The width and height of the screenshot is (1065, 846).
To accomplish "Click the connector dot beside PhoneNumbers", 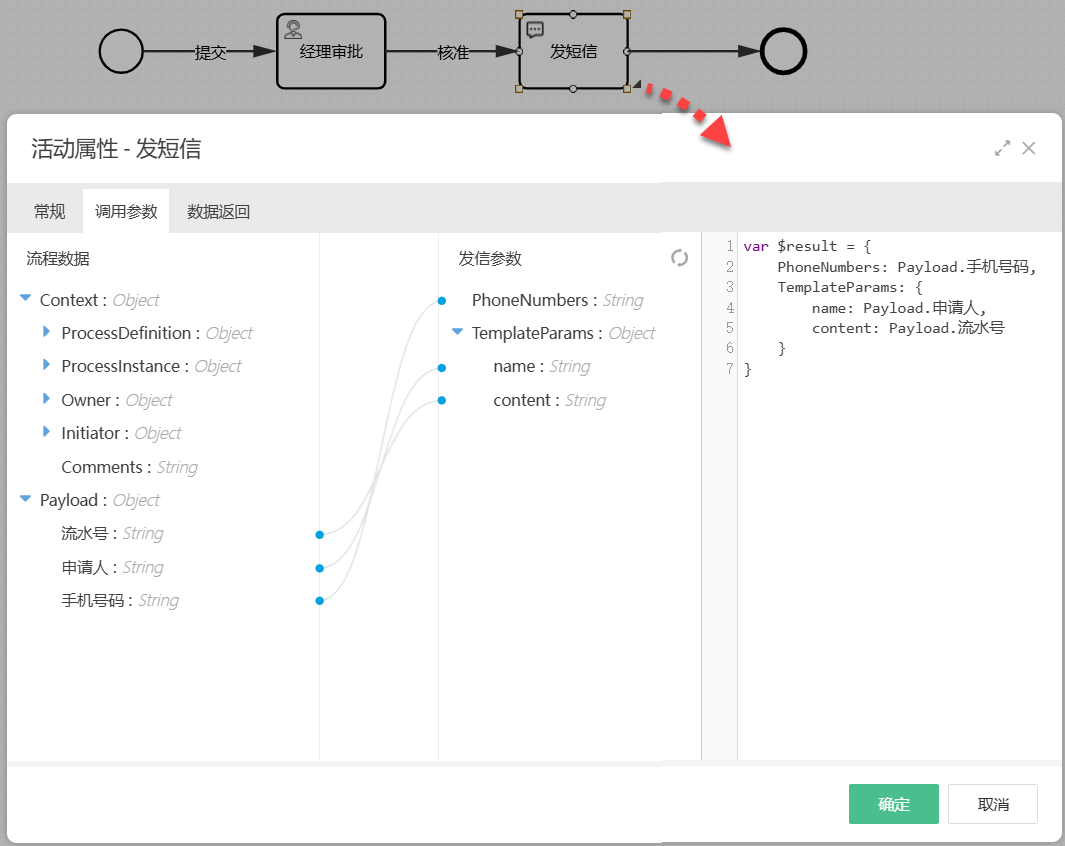I will [441, 301].
